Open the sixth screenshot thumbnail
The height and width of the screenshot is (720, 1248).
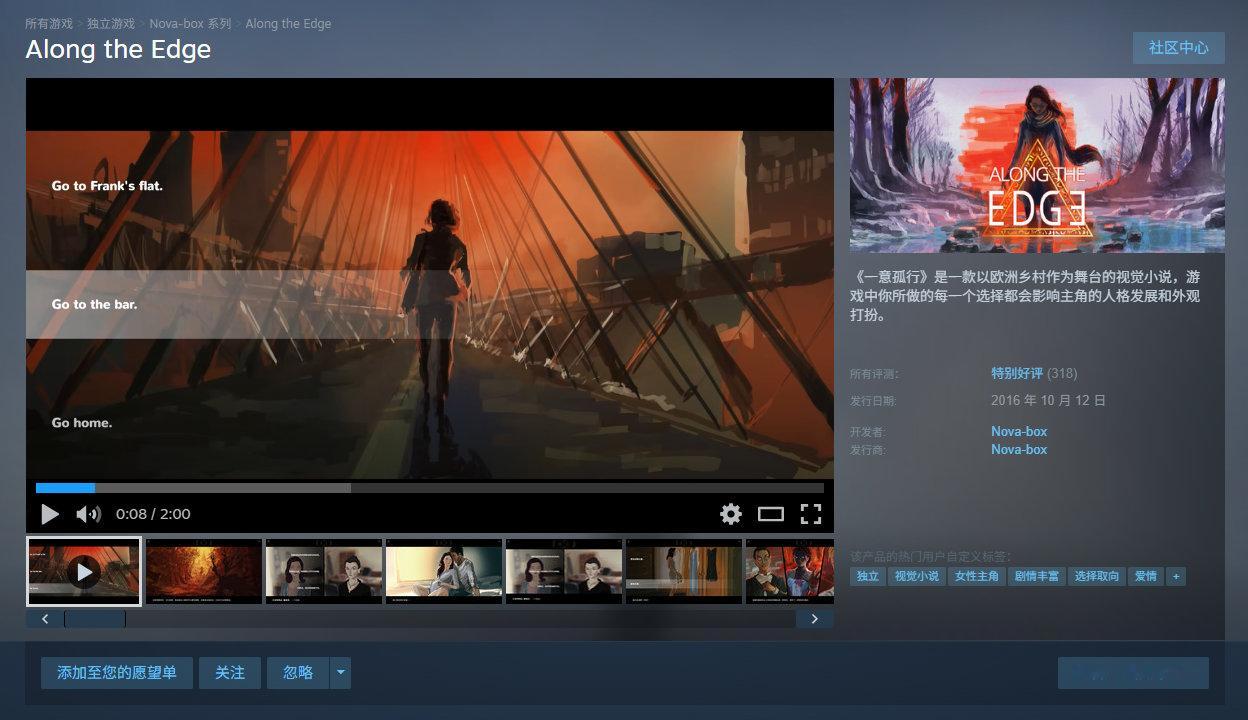tap(684, 572)
